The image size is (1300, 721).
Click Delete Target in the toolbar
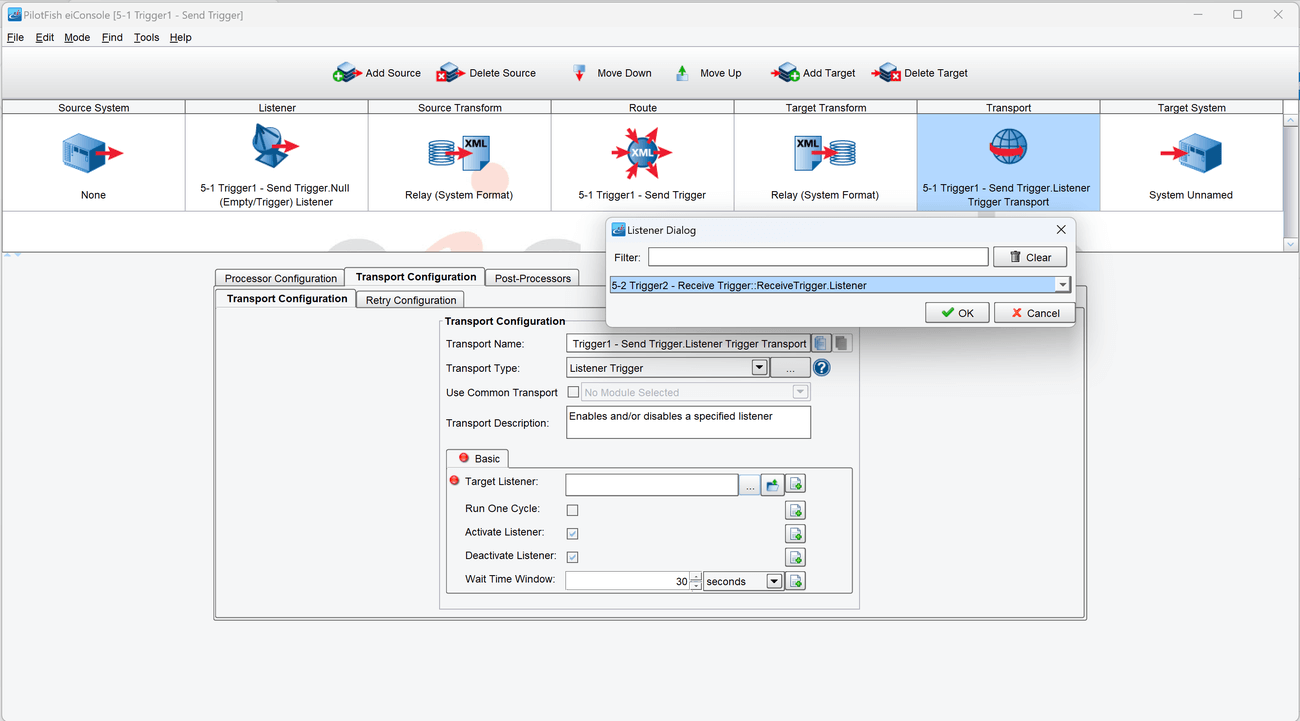[x=920, y=73]
